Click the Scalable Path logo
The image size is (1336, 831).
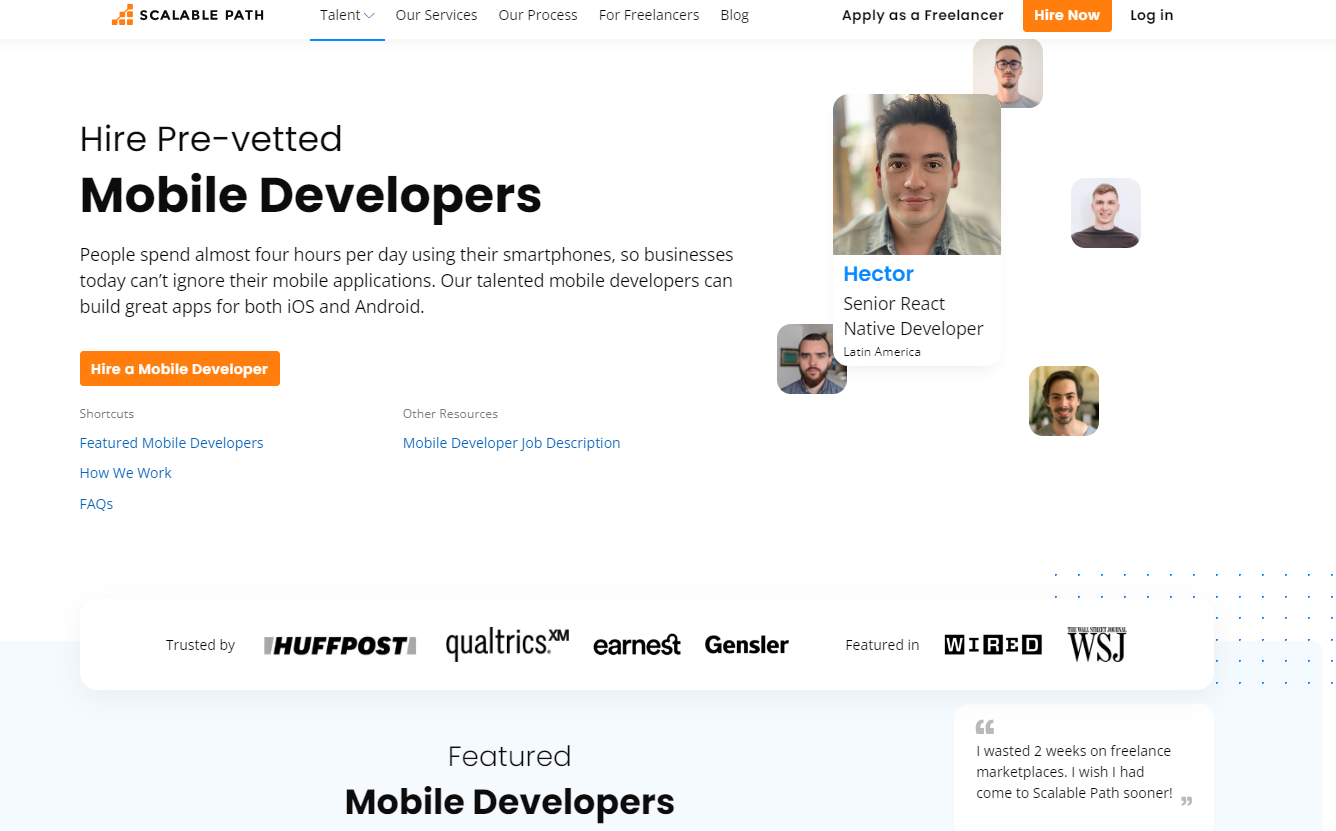187,15
